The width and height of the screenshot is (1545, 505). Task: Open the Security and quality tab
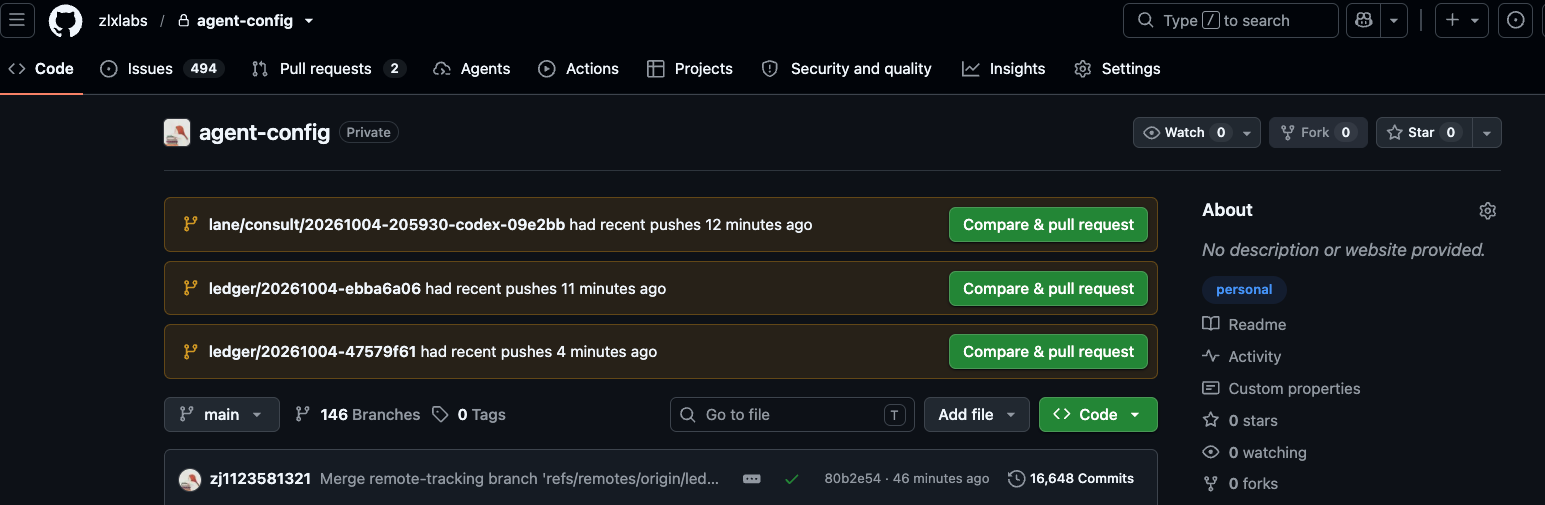847,69
